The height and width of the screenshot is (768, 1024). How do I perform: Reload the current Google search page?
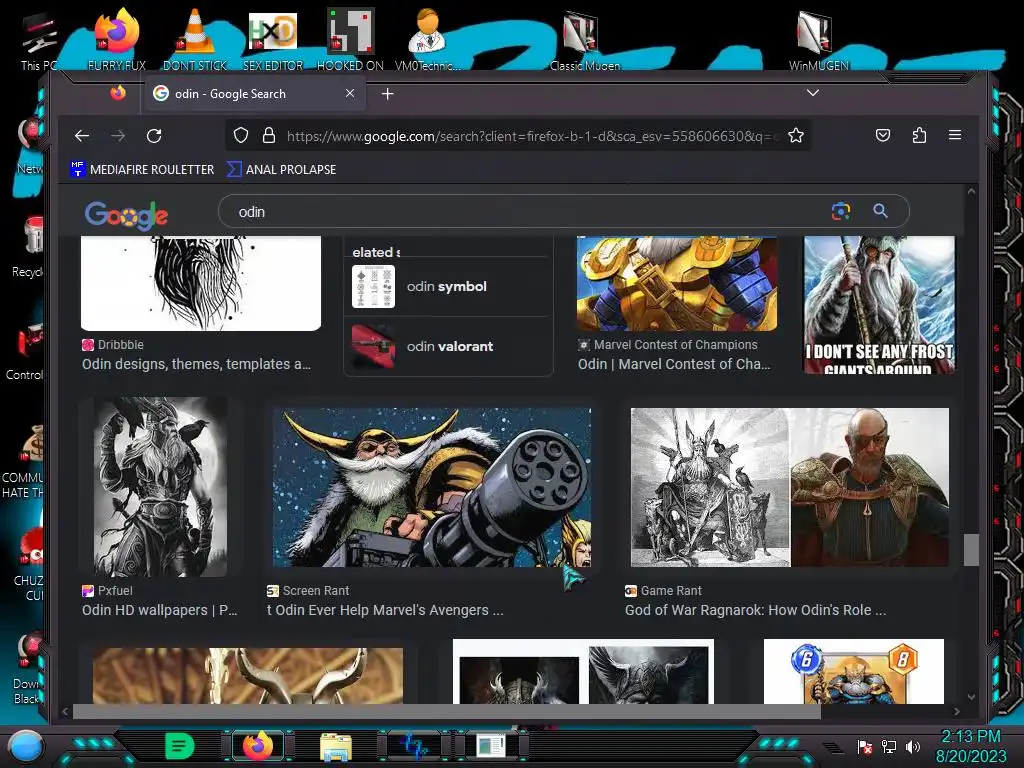154,136
